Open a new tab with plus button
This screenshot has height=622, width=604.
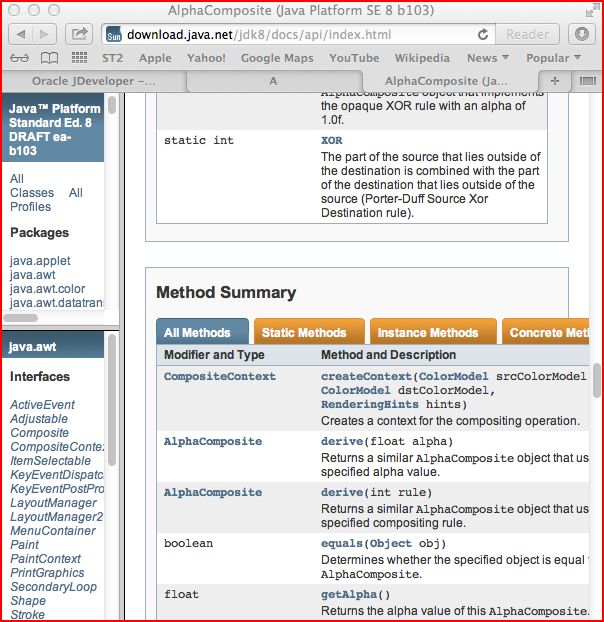click(555, 81)
